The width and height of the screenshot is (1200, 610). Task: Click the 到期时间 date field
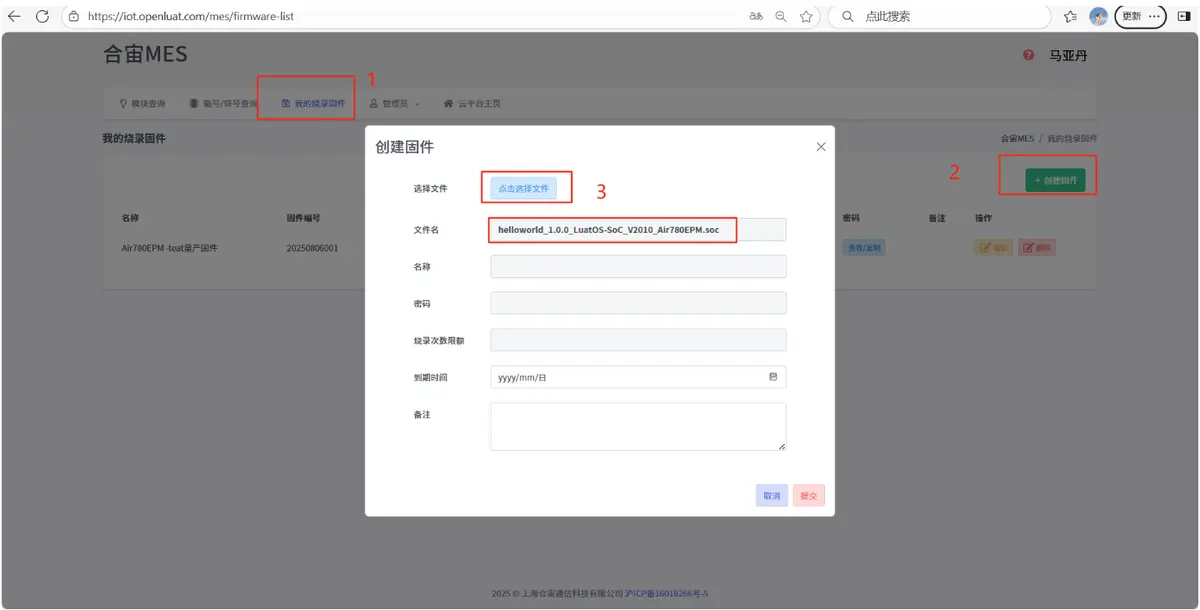(638, 377)
